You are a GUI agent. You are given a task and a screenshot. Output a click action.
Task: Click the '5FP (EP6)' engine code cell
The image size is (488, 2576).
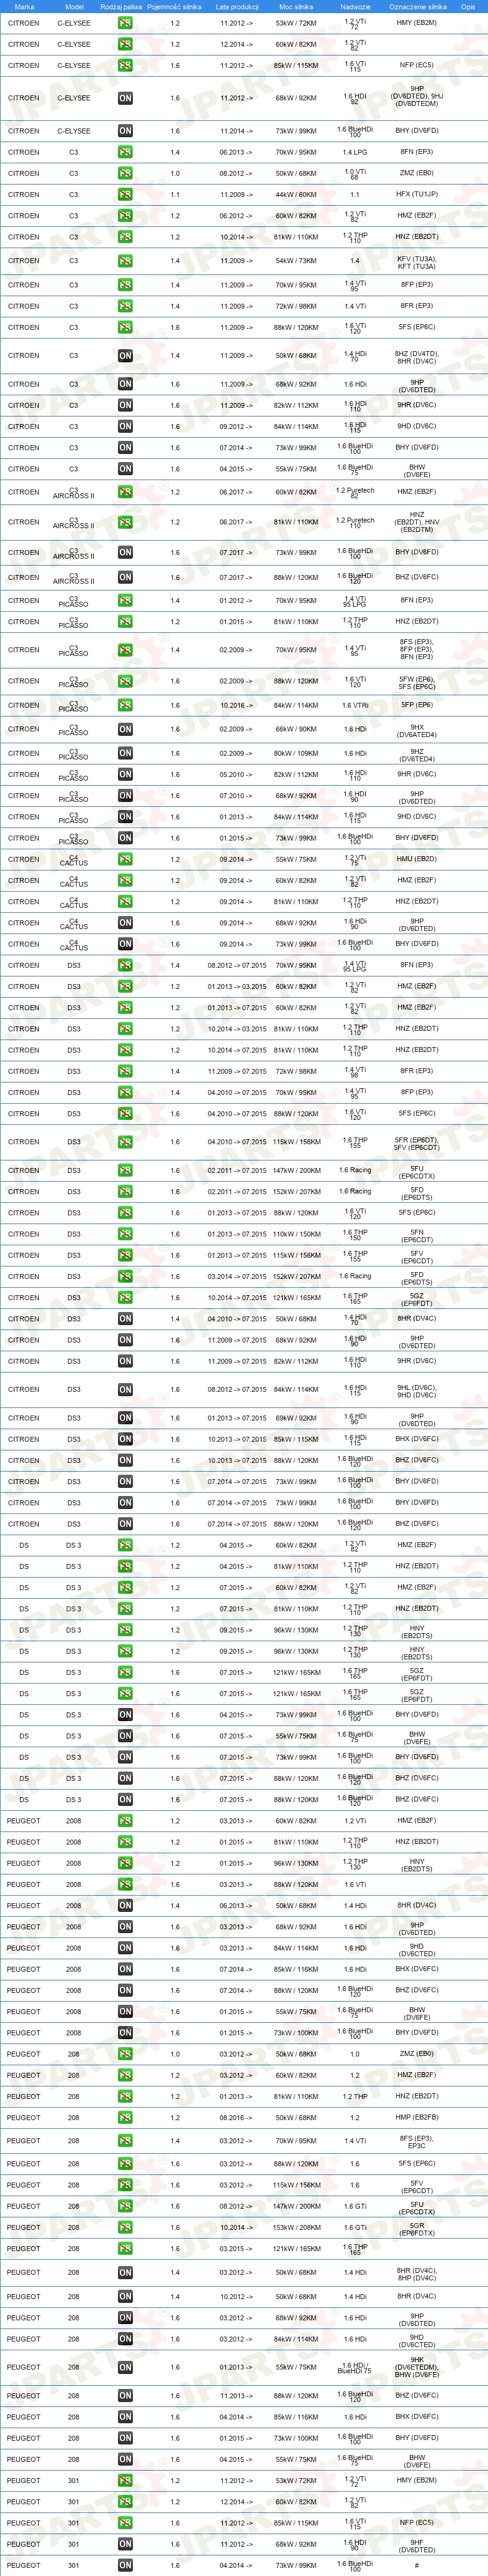pyautogui.click(x=417, y=705)
